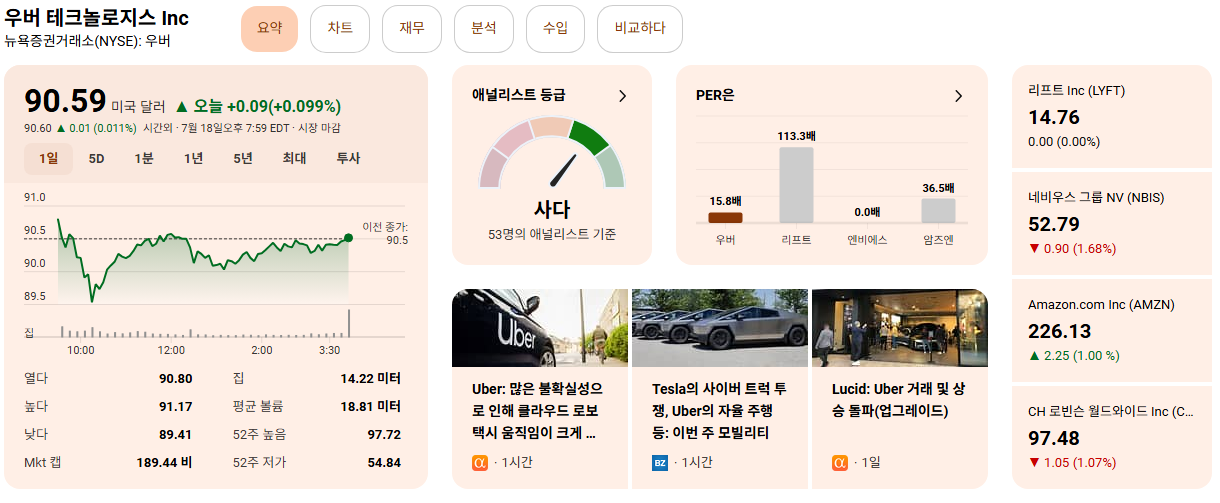Screen dimensions: 1220x503
Task: Click the 사다 rating label
Action: click(552, 209)
